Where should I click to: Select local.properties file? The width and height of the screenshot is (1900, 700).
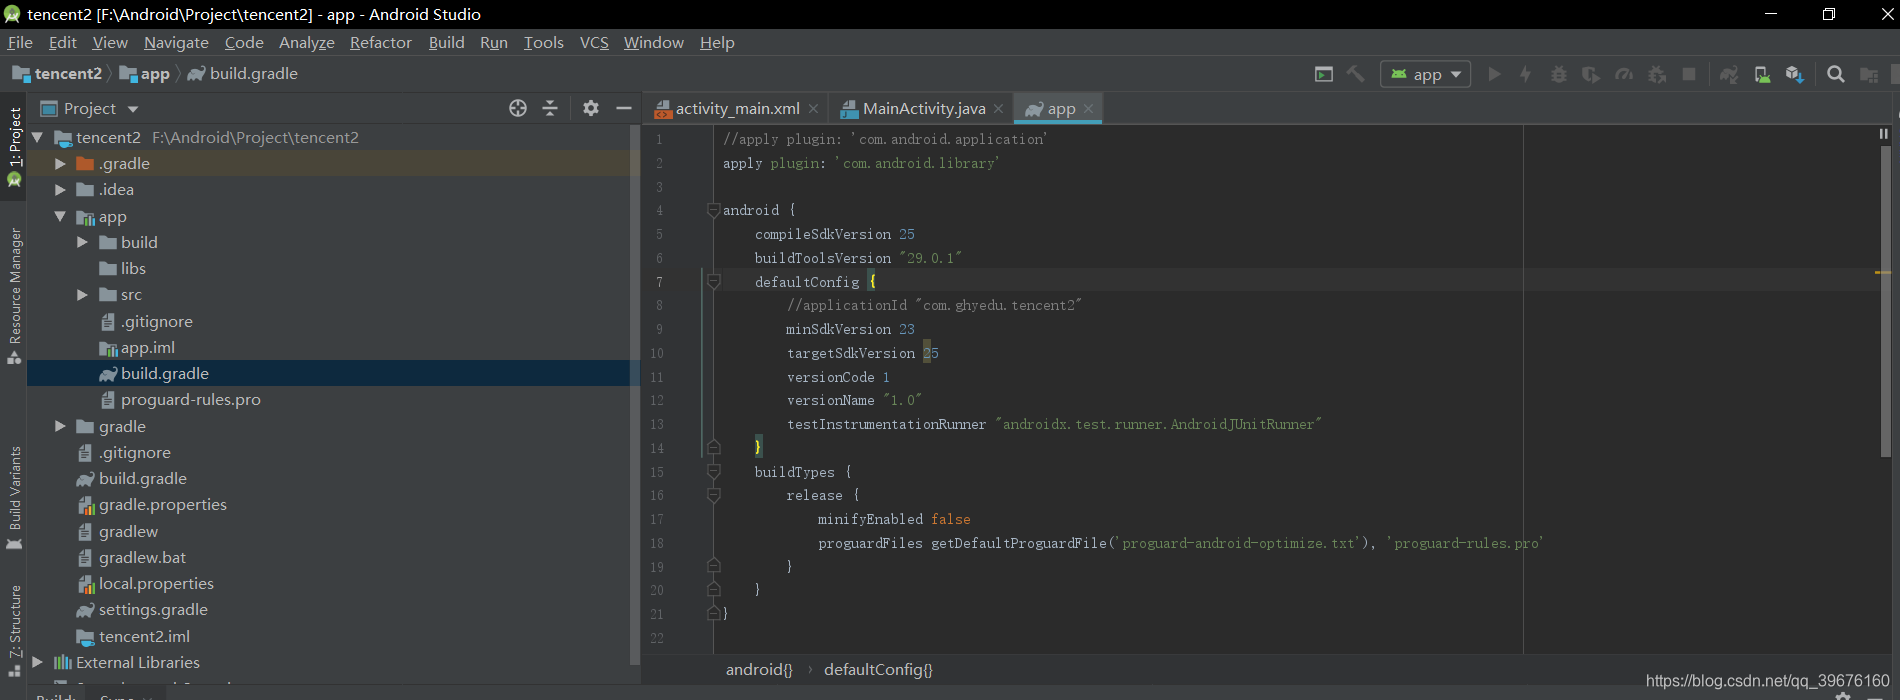coord(156,583)
